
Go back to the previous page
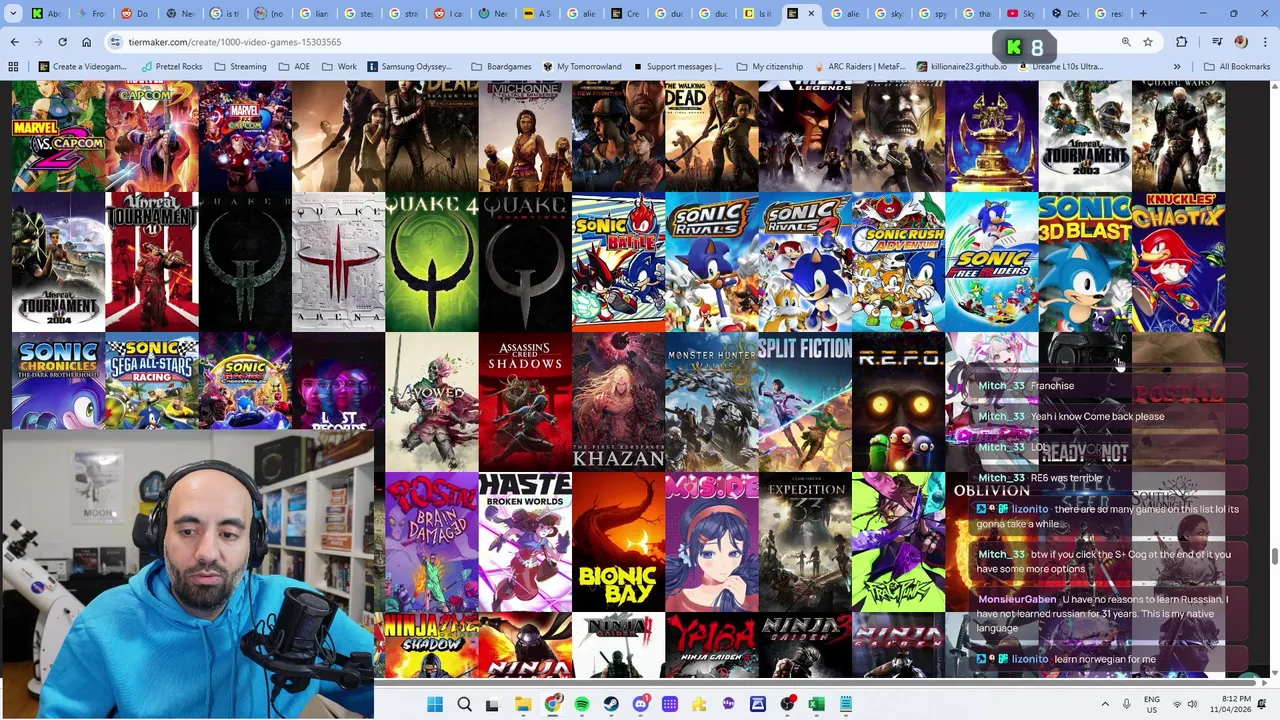15,42
